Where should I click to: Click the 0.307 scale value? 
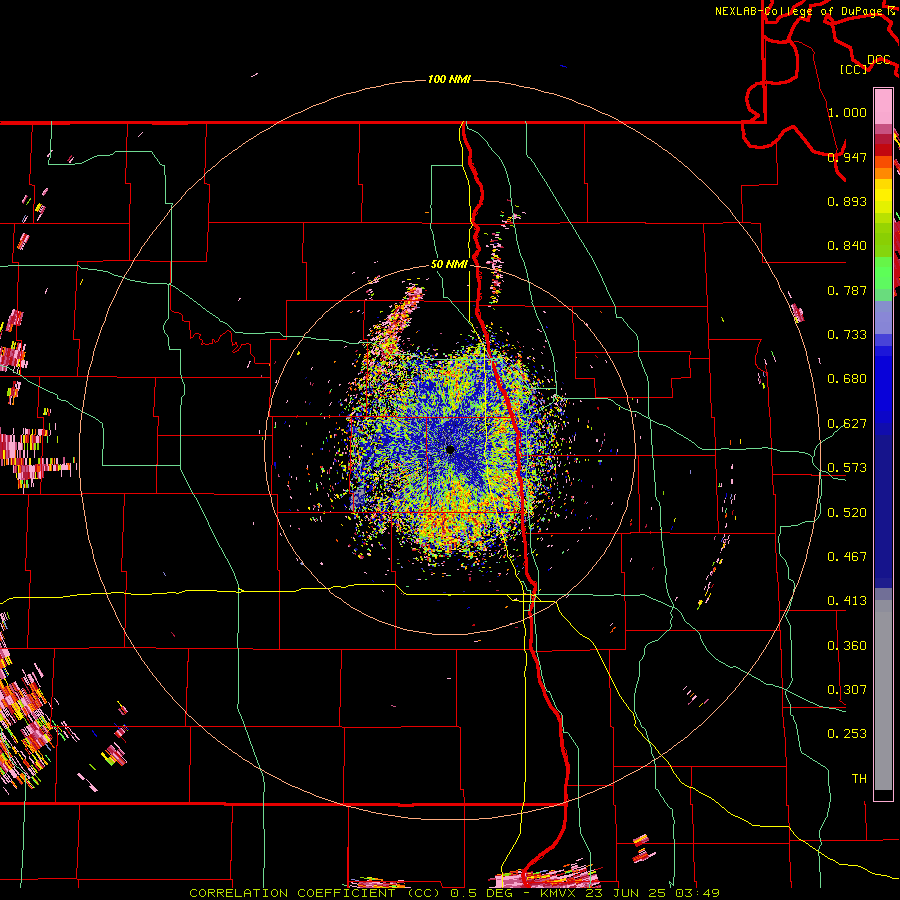(x=847, y=690)
